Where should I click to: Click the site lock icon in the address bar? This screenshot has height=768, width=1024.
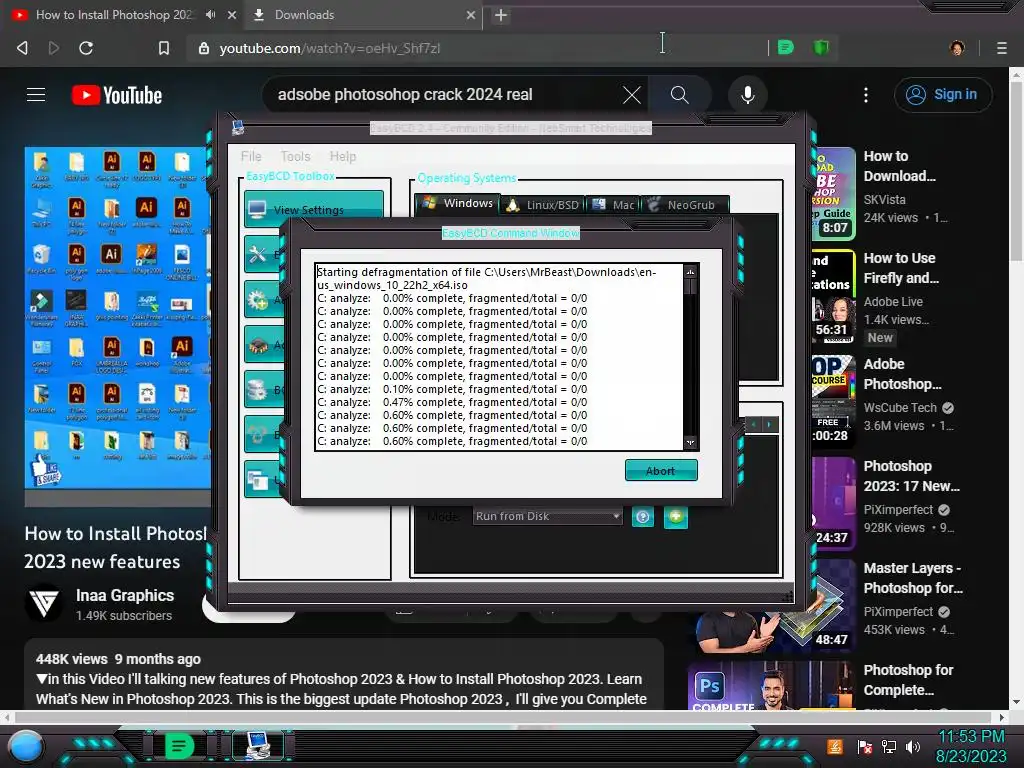[x=204, y=48]
